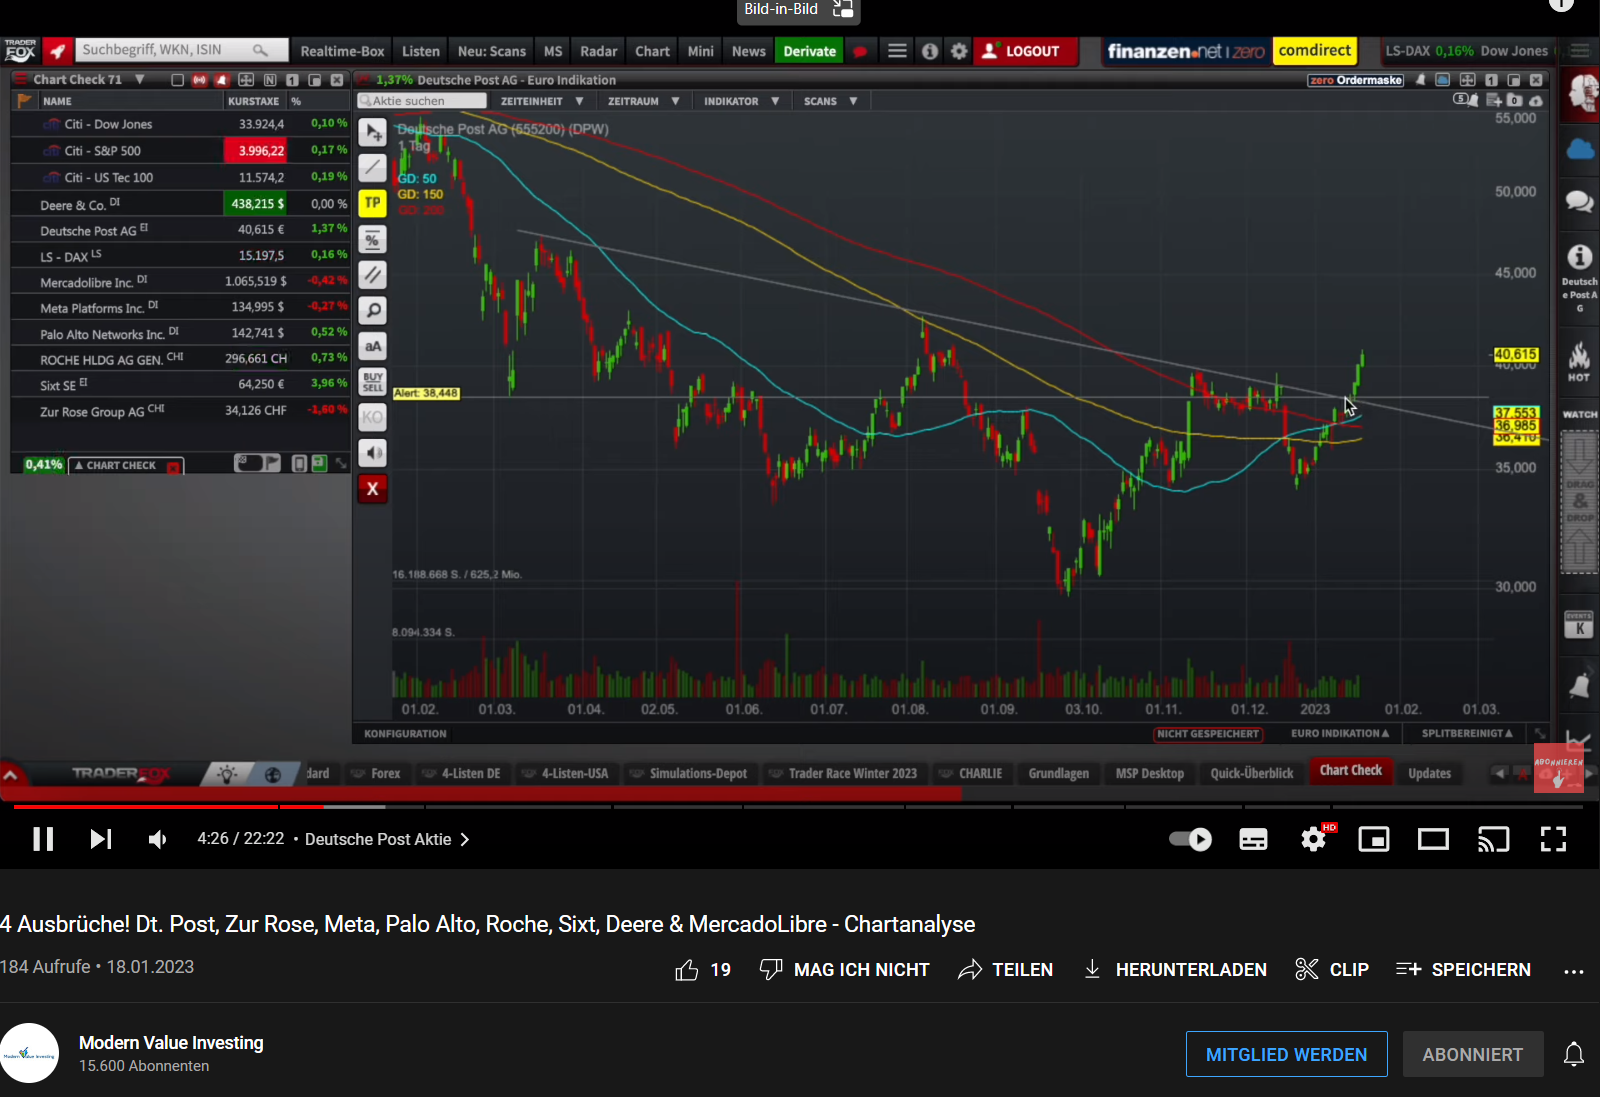
Task: Open the Deutsche Post AG info sidebar icon
Action: (1580, 278)
